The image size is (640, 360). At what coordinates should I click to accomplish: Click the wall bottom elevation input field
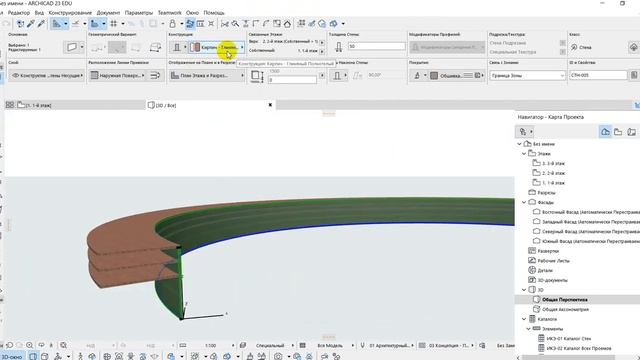click(292, 80)
